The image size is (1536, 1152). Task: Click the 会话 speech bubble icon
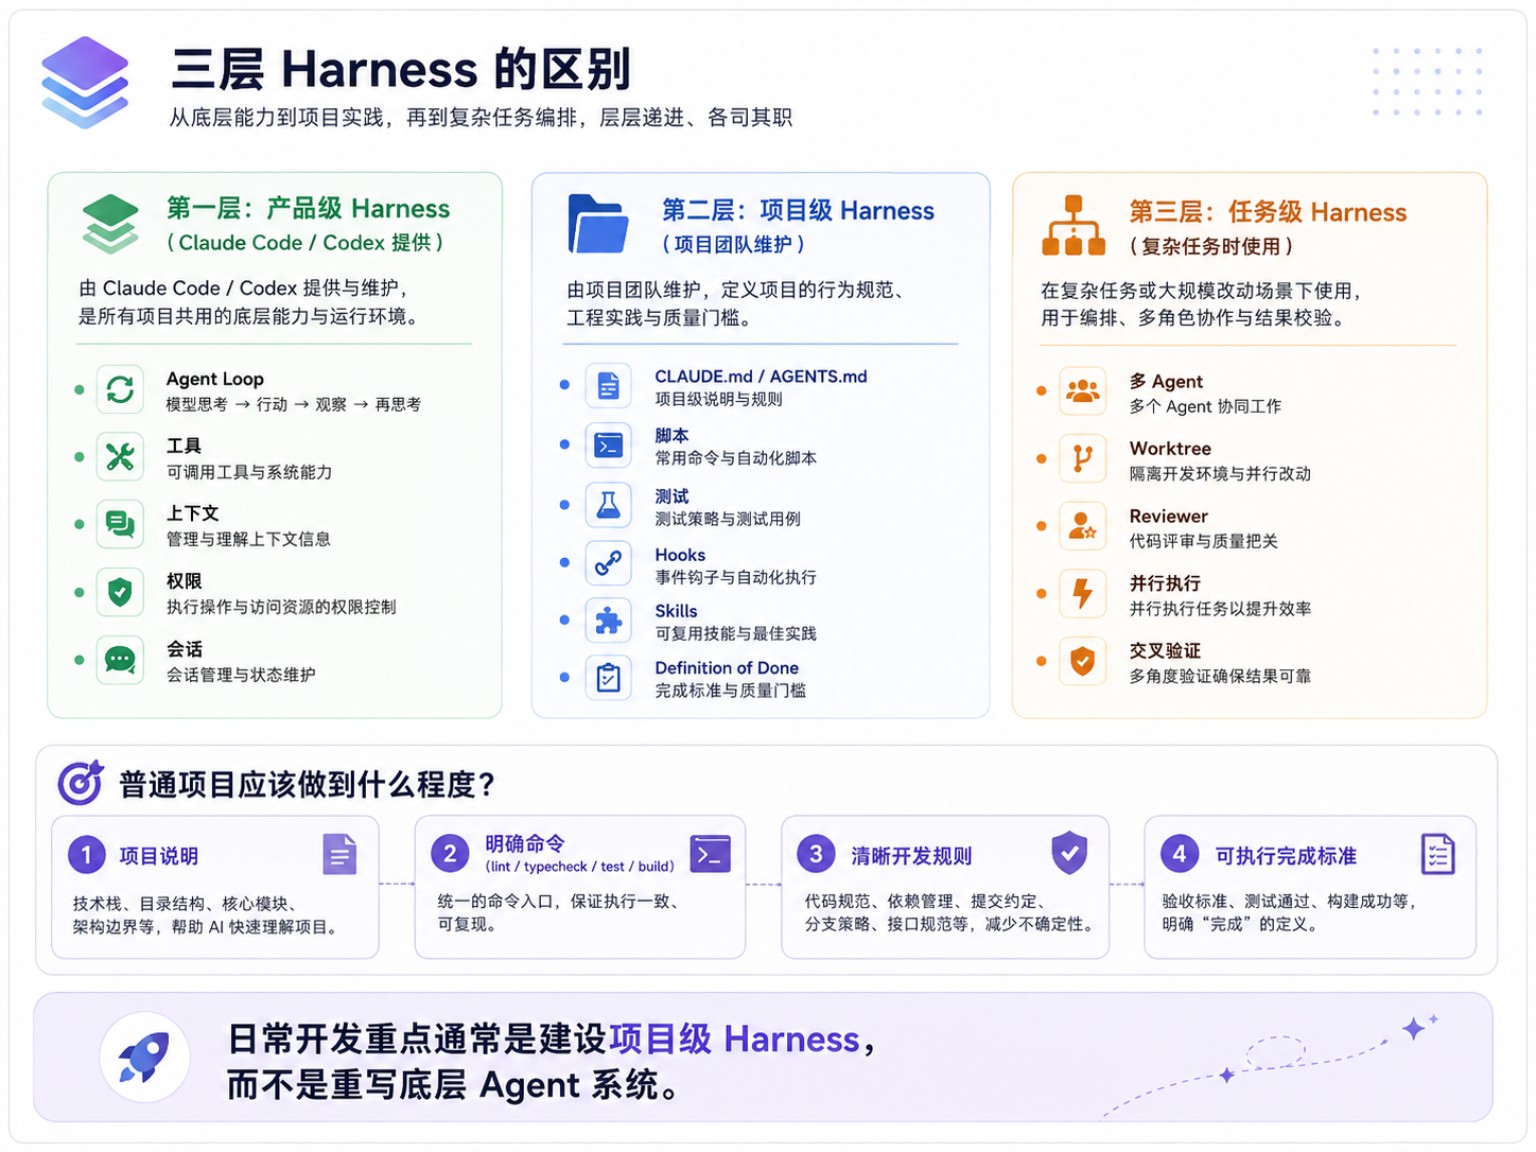point(120,660)
